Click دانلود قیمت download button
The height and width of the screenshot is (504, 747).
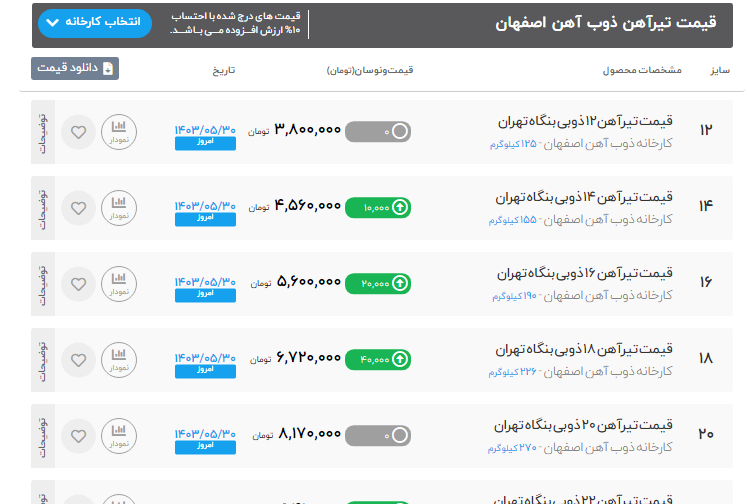pos(75,69)
